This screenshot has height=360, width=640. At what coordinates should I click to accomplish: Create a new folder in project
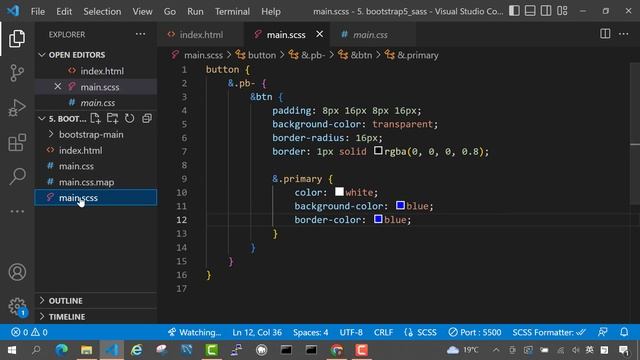[112, 119]
